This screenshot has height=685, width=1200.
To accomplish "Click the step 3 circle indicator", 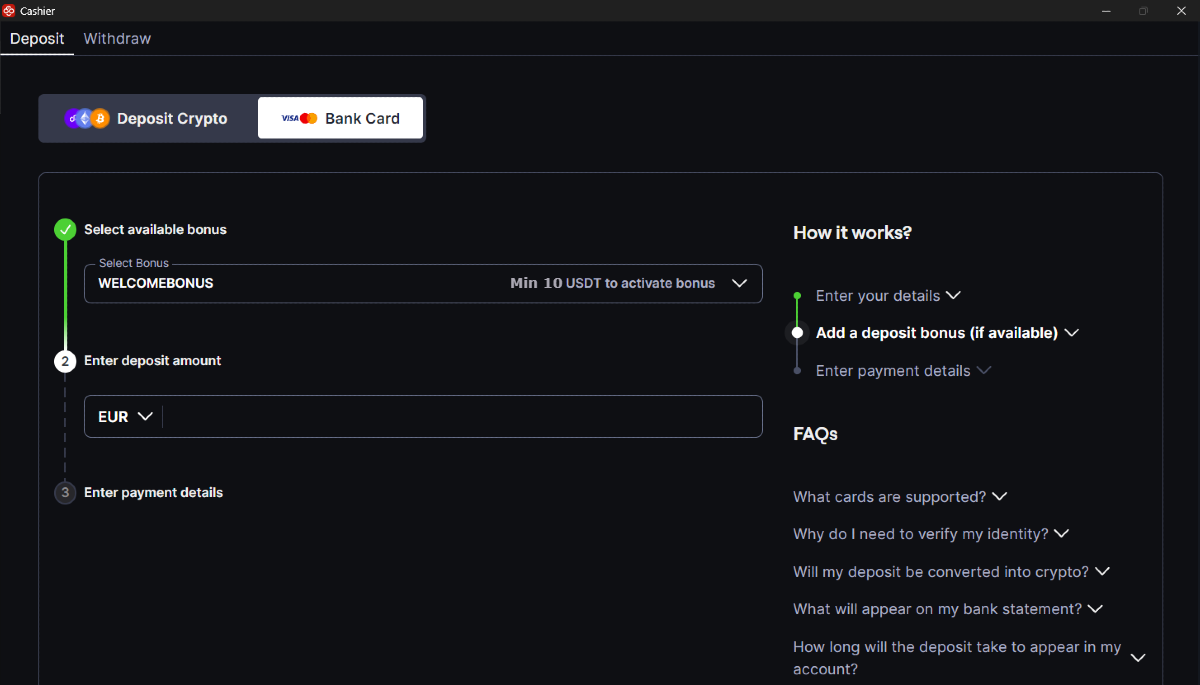I will [x=65, y=493].
